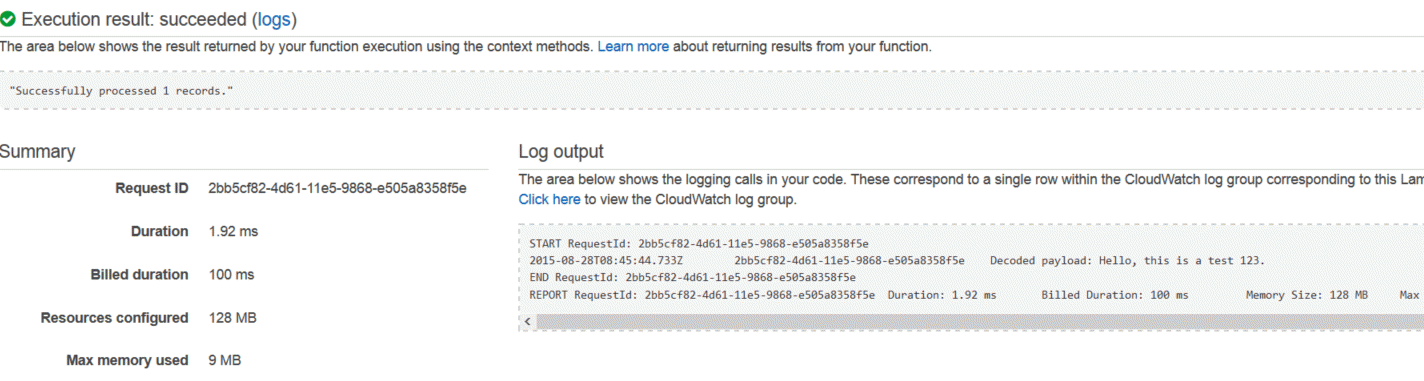Click the 100 ms Billed duration value
This screenshot has width=1424, height=381.
[x=231, y=274]
